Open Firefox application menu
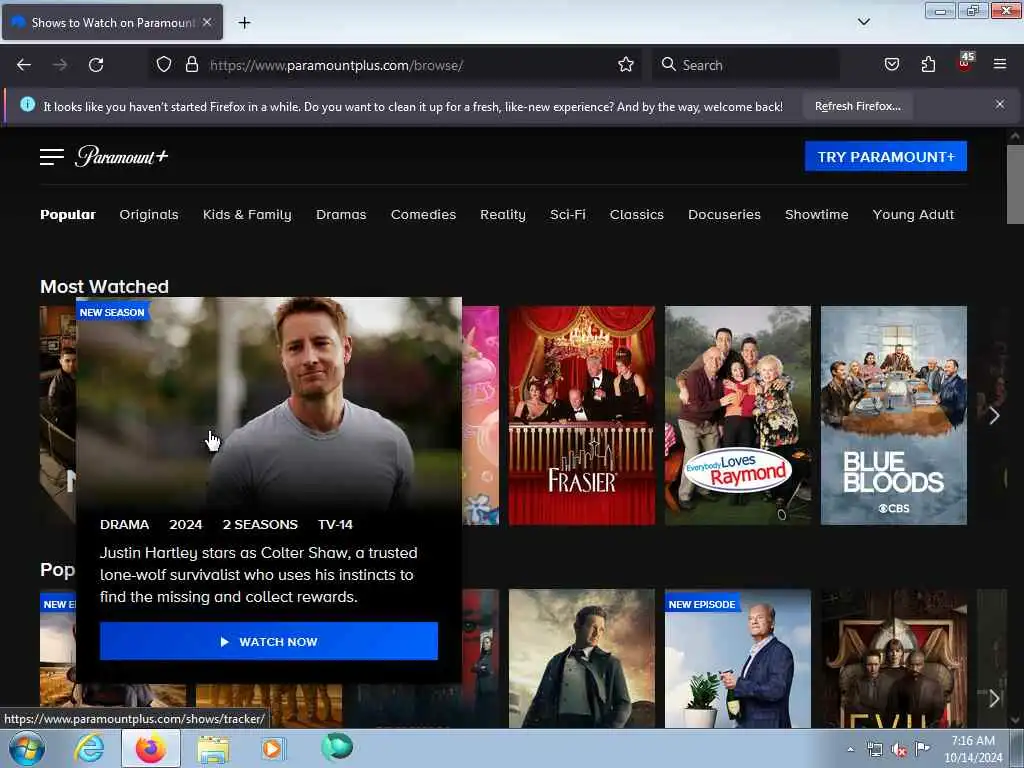Viewport: 1024px width, 768px height. [x=1000, y=64]
